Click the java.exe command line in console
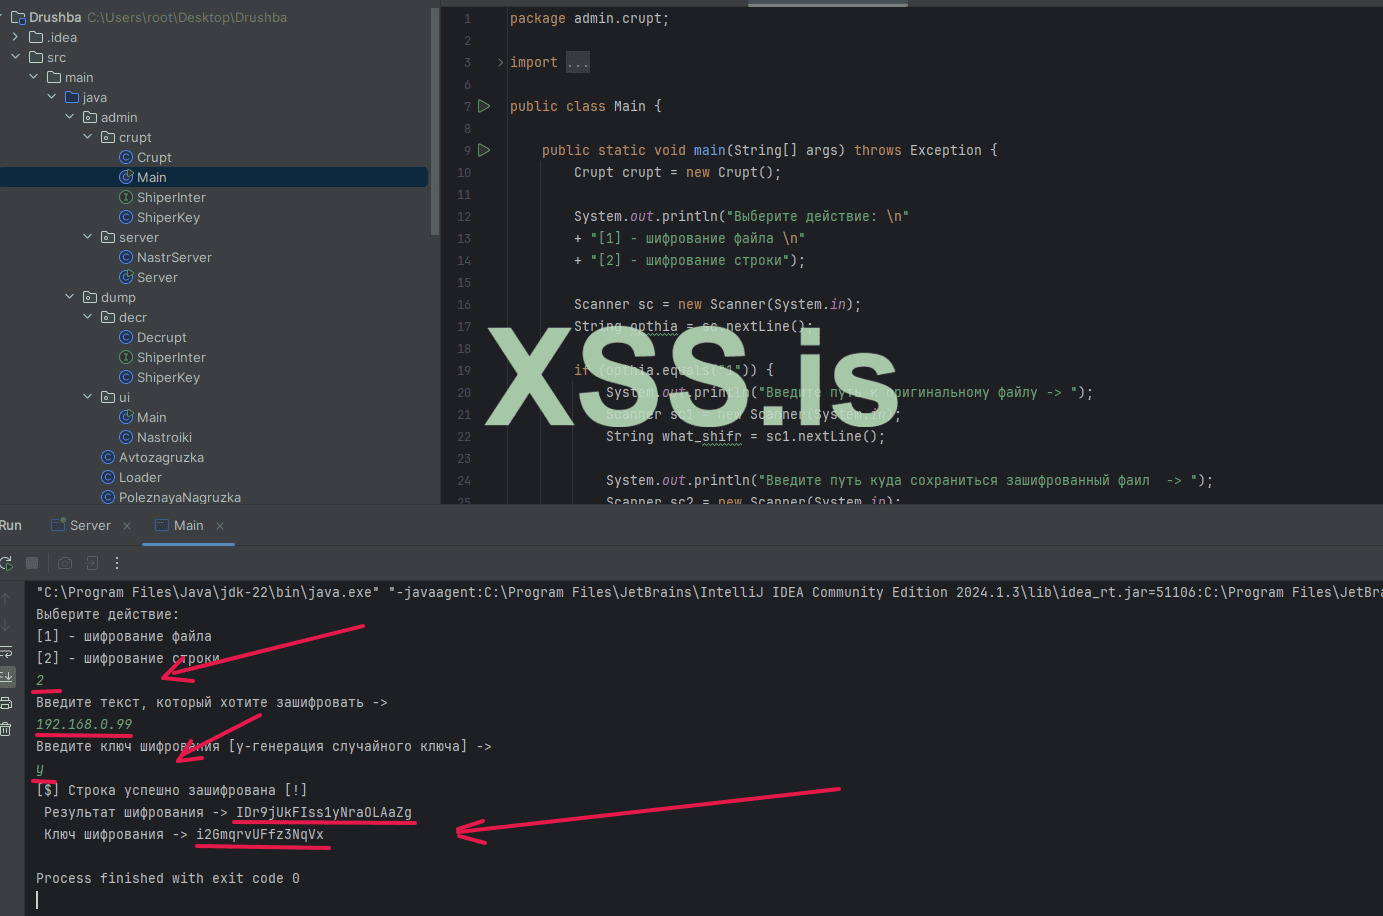The width and height of the screenshot is (1383, 916). (x=709, y=592)
